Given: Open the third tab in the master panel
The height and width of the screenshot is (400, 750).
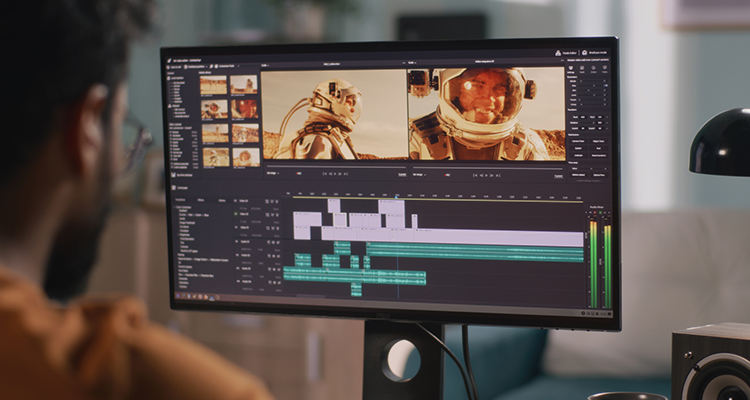Looking at the screenshot, I should pos(594,69).
